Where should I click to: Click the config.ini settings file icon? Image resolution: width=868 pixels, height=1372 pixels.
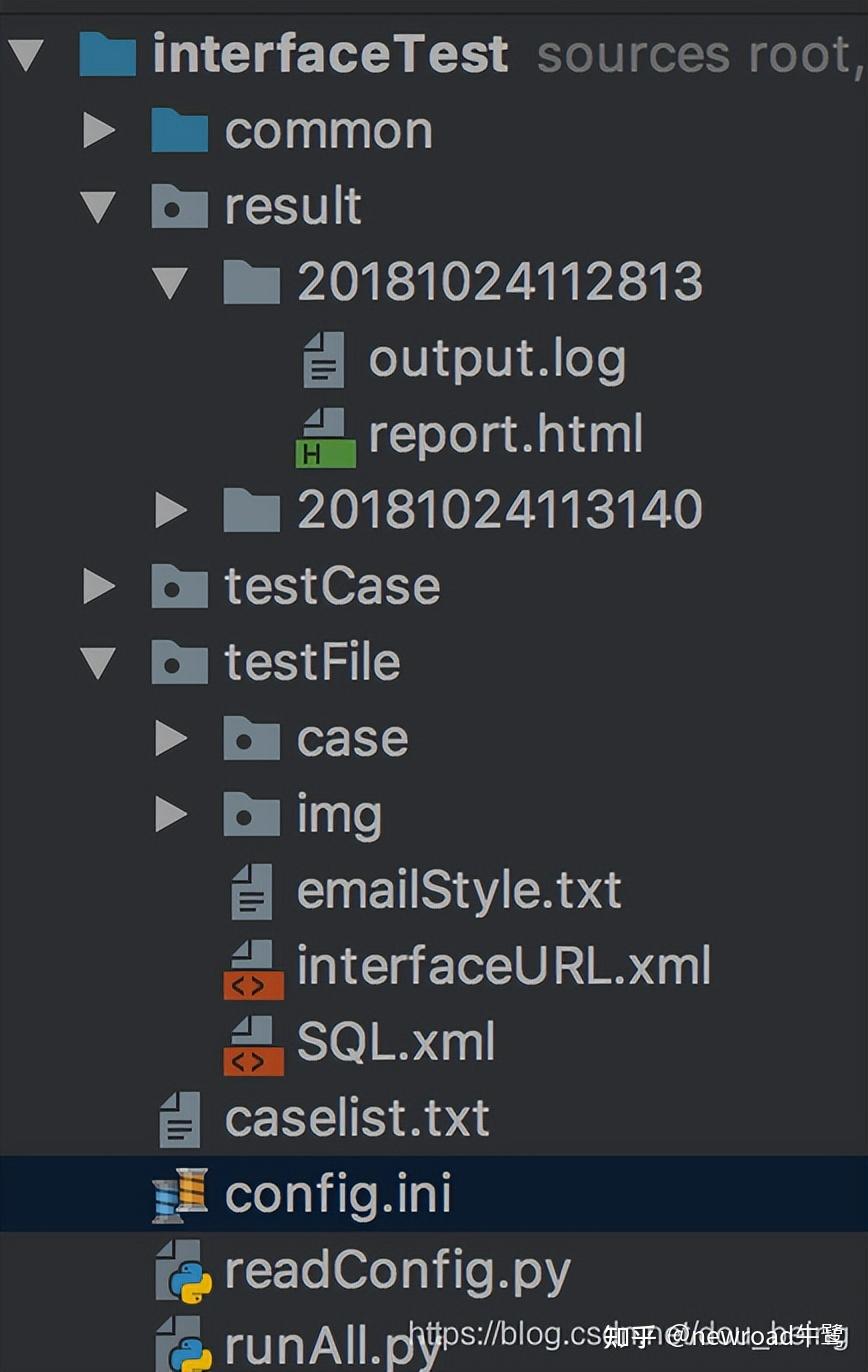[180, 1195]
